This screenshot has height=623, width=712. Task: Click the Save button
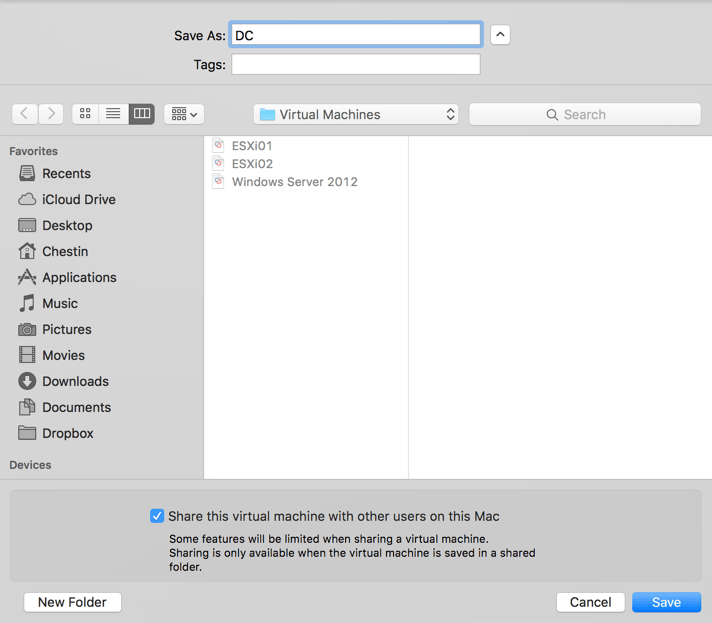tap(666, 602)
